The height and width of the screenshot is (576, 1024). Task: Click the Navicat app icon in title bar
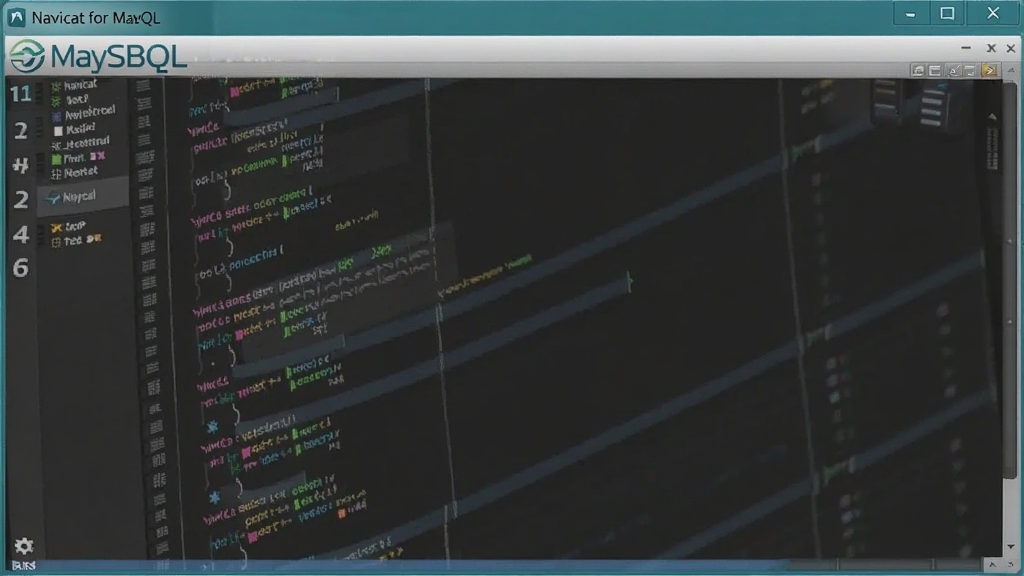[x=16, y=18]
